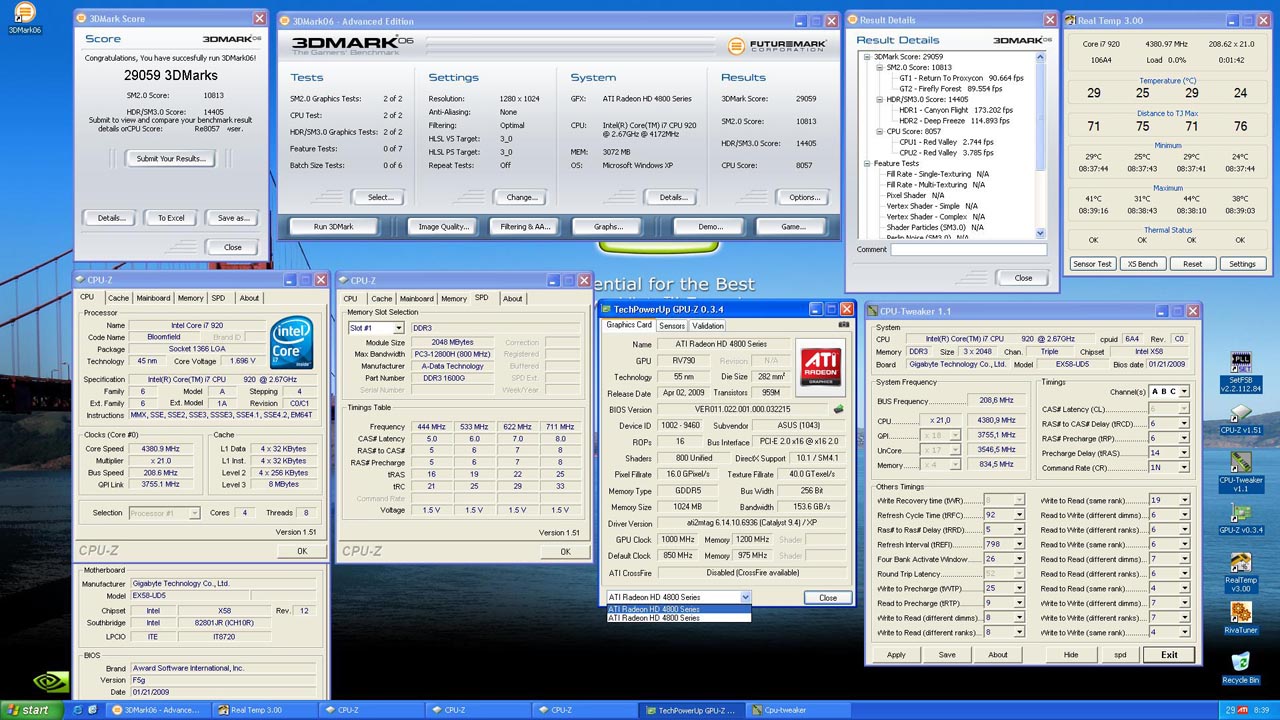Open Mainboard tab in left CPU-Z window
The width and height of the screenshot is (1280, 720).
(x=153, y=298)
